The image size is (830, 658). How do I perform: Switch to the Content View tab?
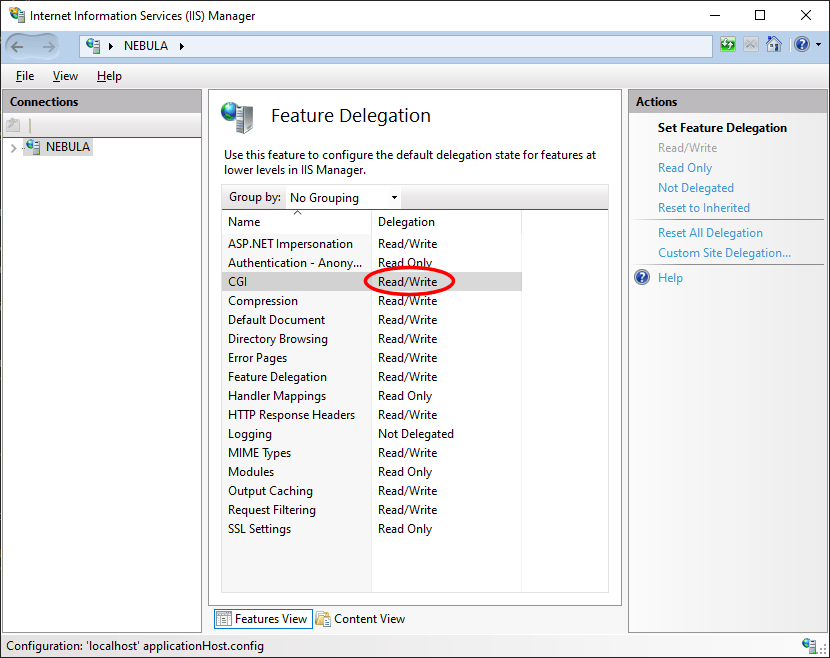(x=360, y=619)
